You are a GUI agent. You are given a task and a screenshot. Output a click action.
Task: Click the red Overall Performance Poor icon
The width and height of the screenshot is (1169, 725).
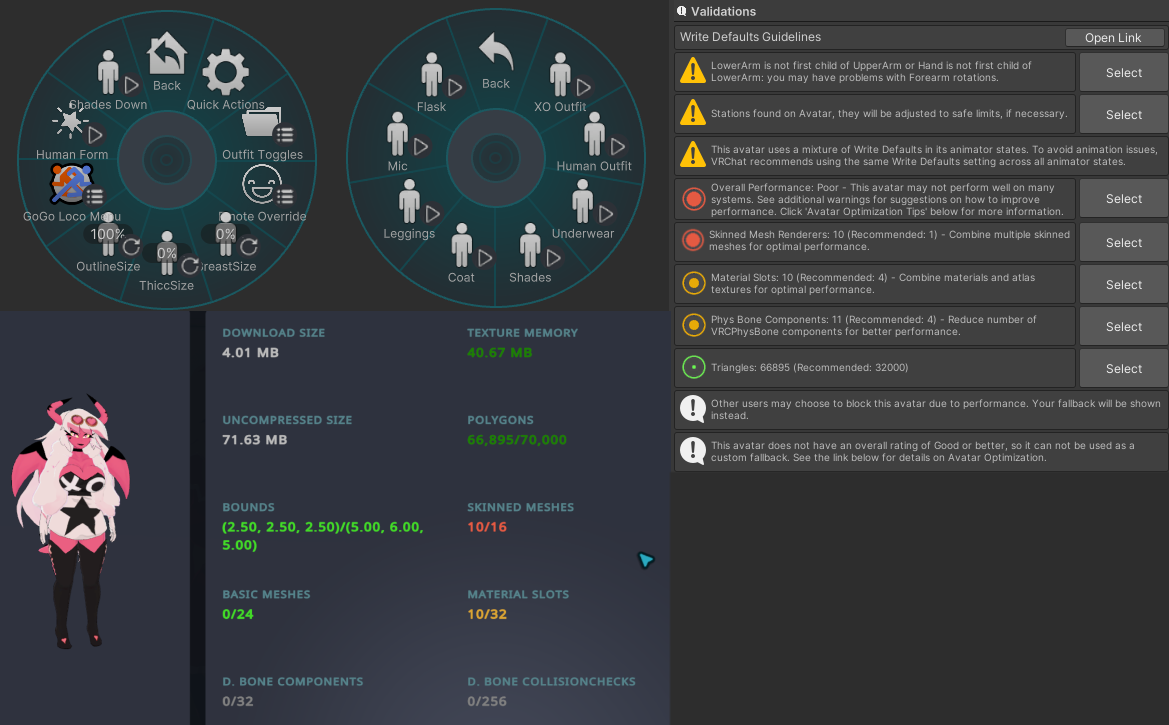[693, 199]
